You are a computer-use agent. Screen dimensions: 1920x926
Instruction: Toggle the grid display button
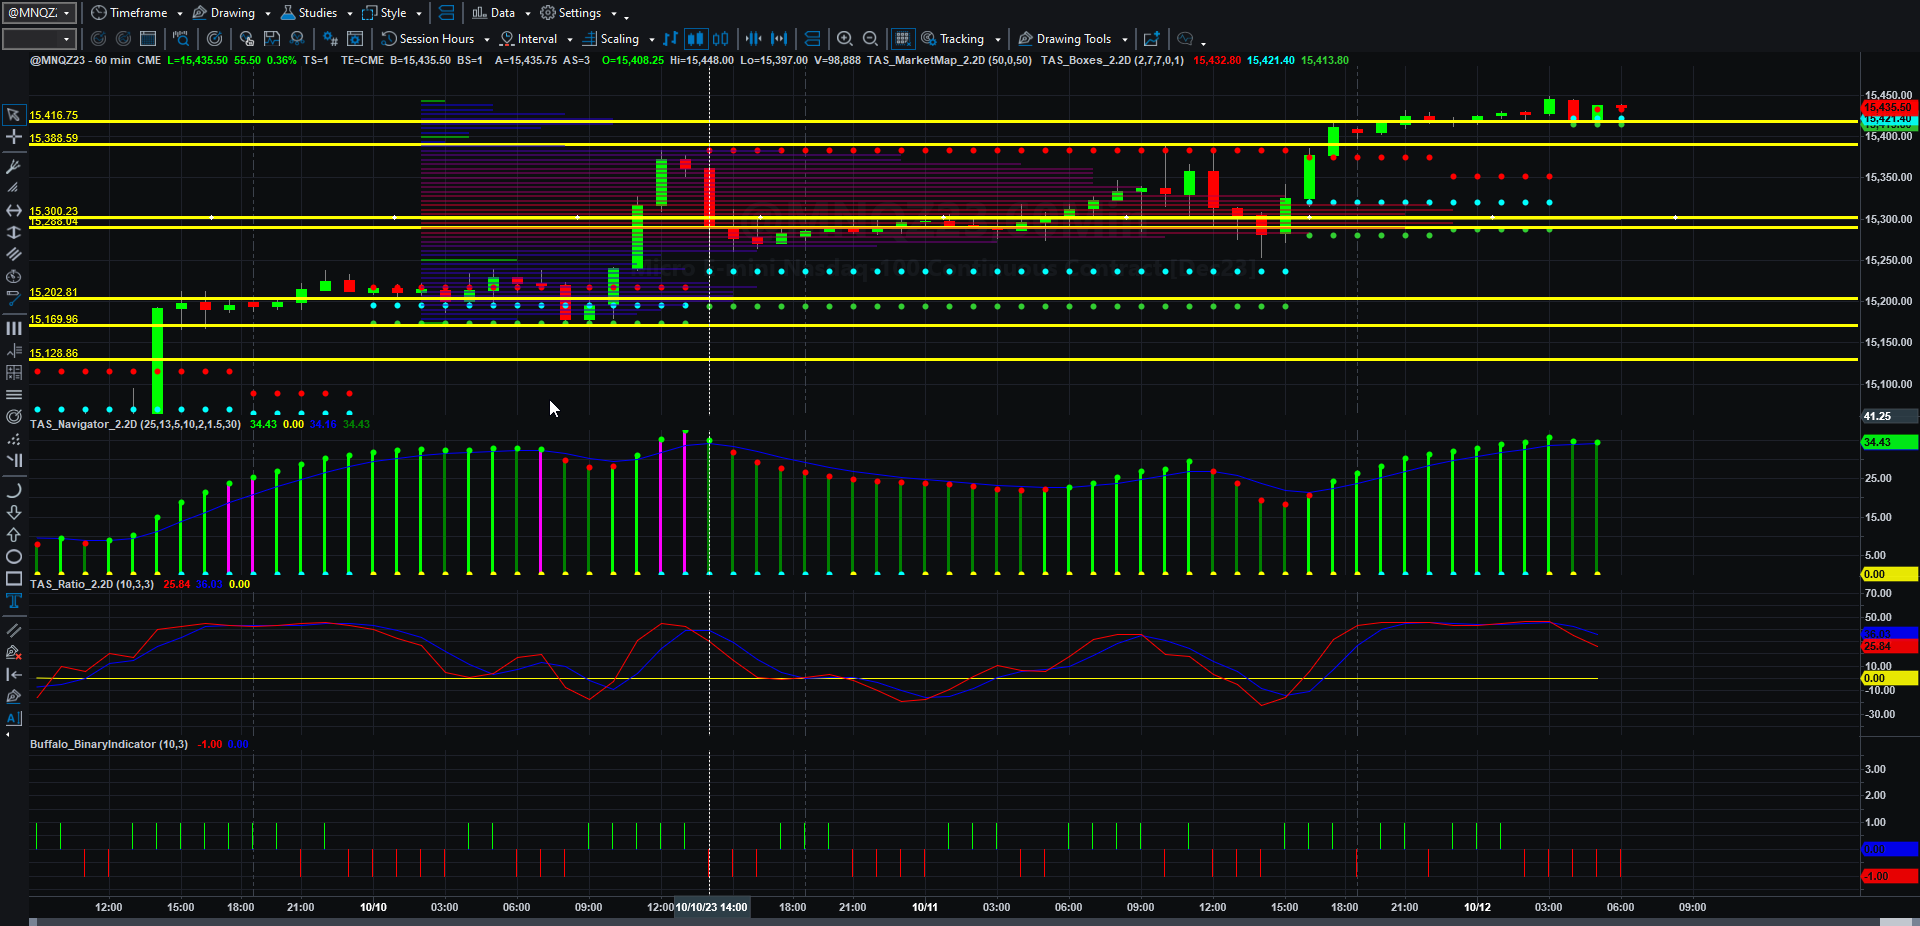point(902,38)
